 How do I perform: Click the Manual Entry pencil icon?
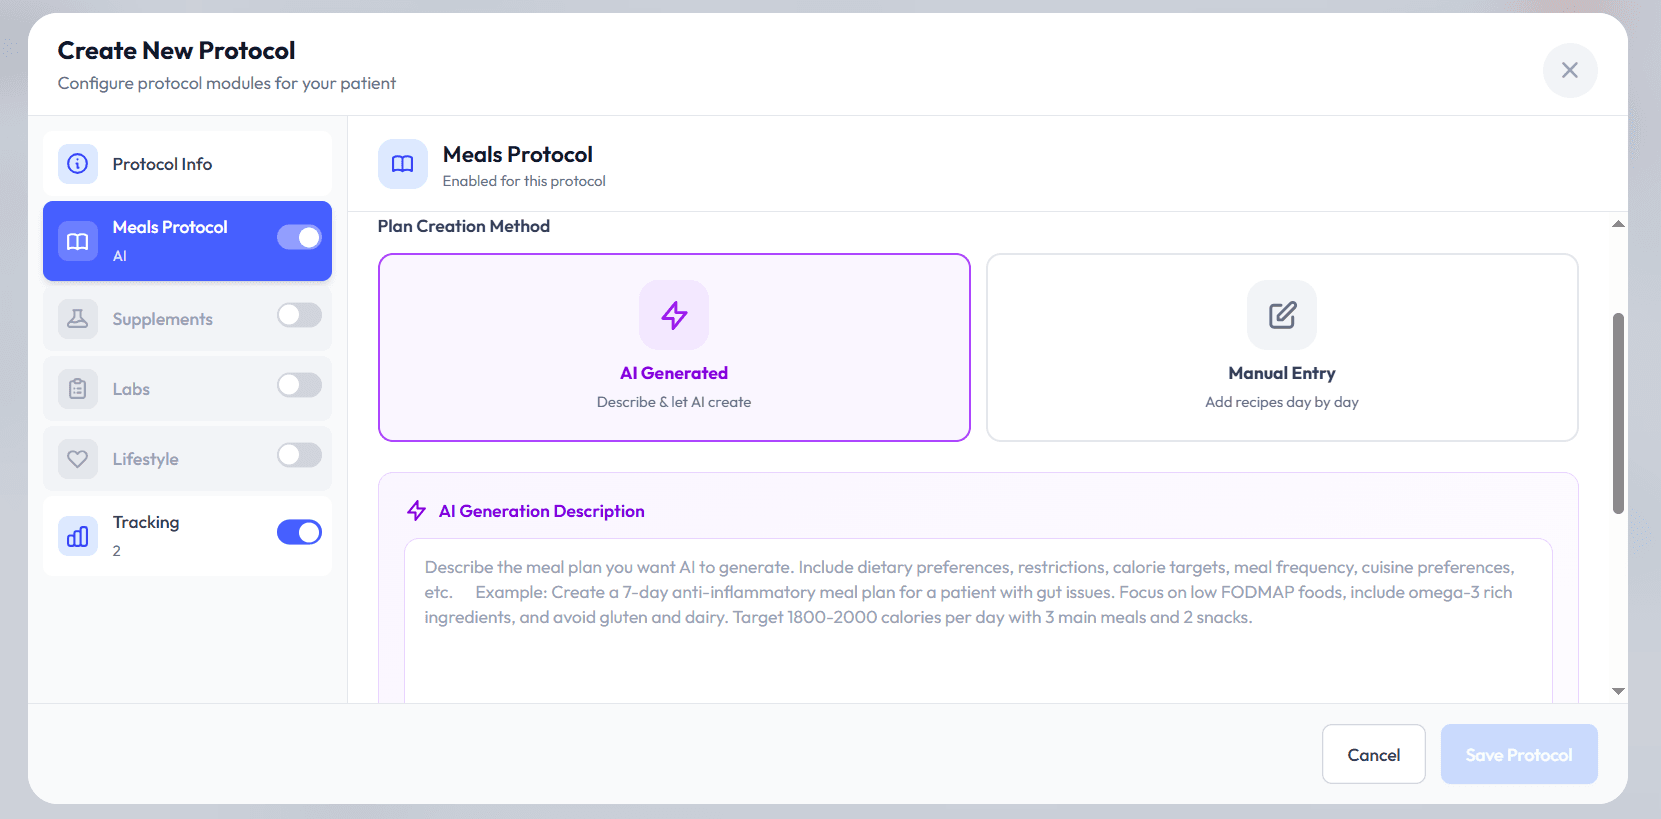click(1281, 315)
